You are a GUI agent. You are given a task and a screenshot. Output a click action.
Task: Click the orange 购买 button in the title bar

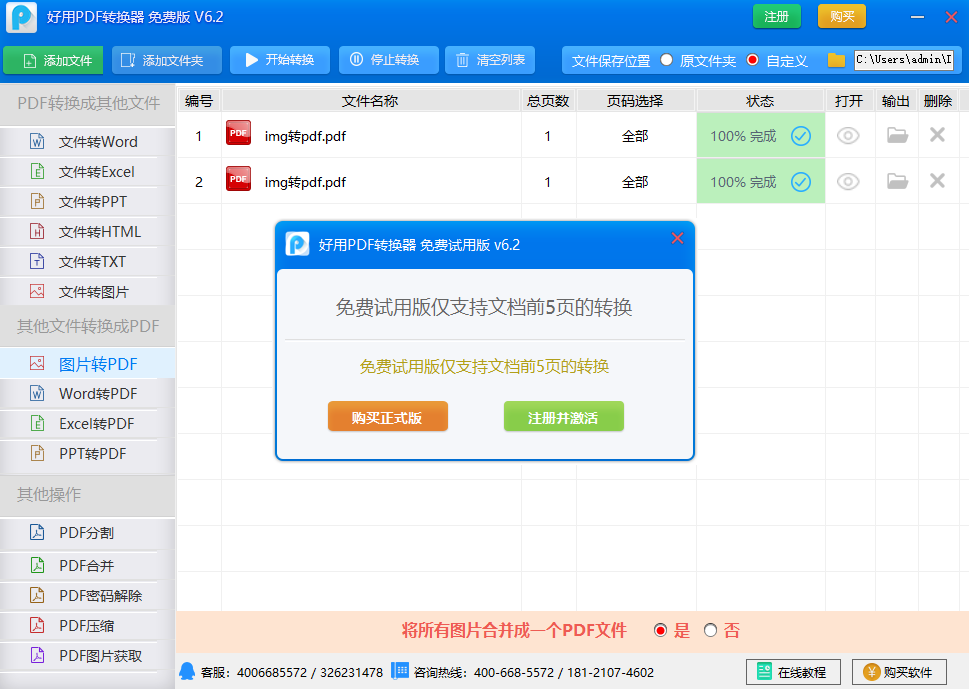[x=842, y=17]
